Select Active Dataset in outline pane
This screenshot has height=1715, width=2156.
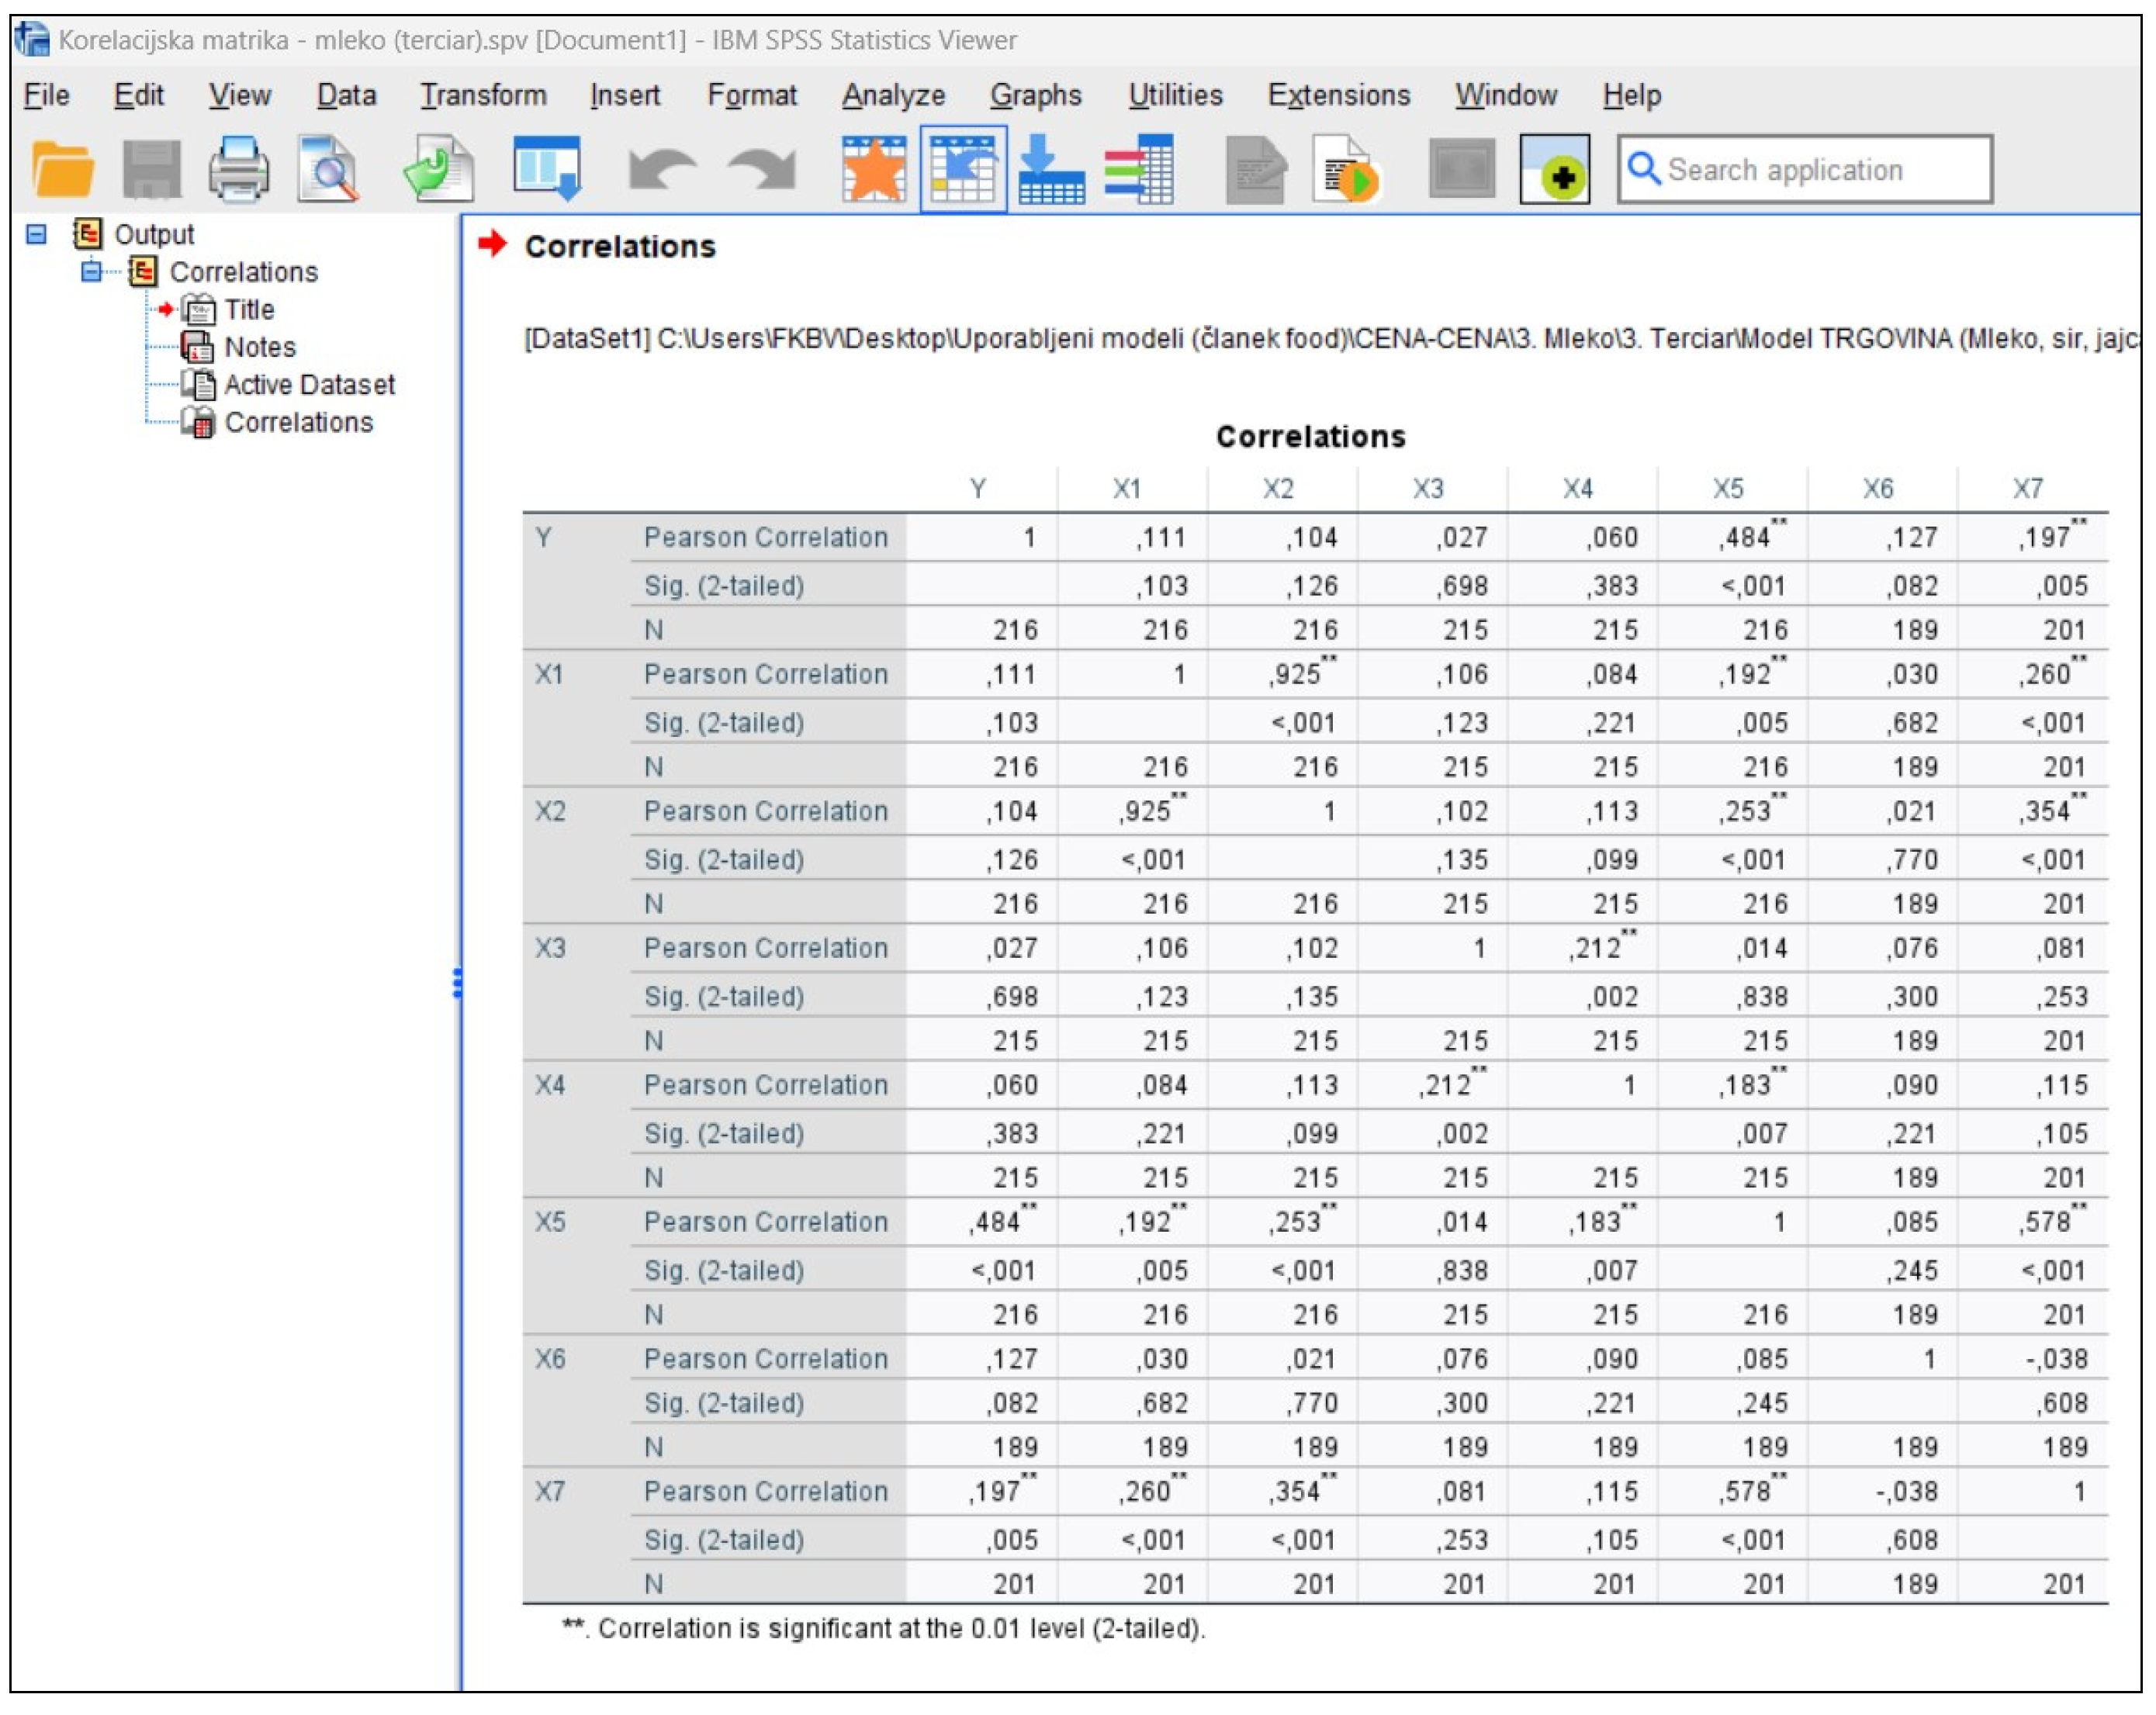[x=308, y=385]
